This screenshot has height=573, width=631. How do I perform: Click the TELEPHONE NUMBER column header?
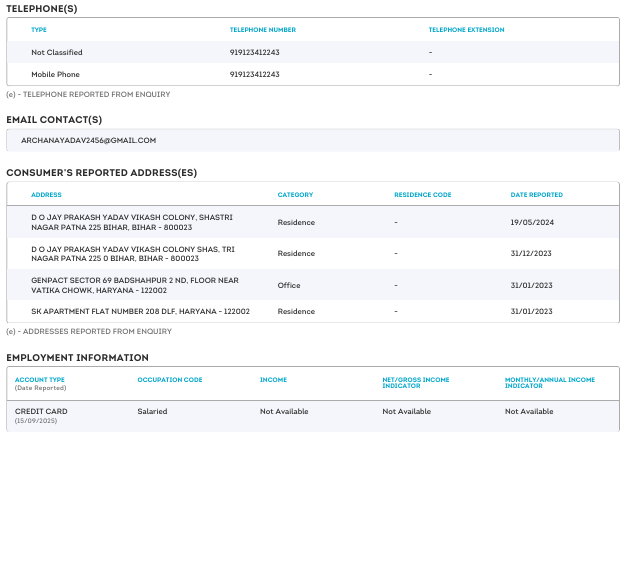[262, 30]
